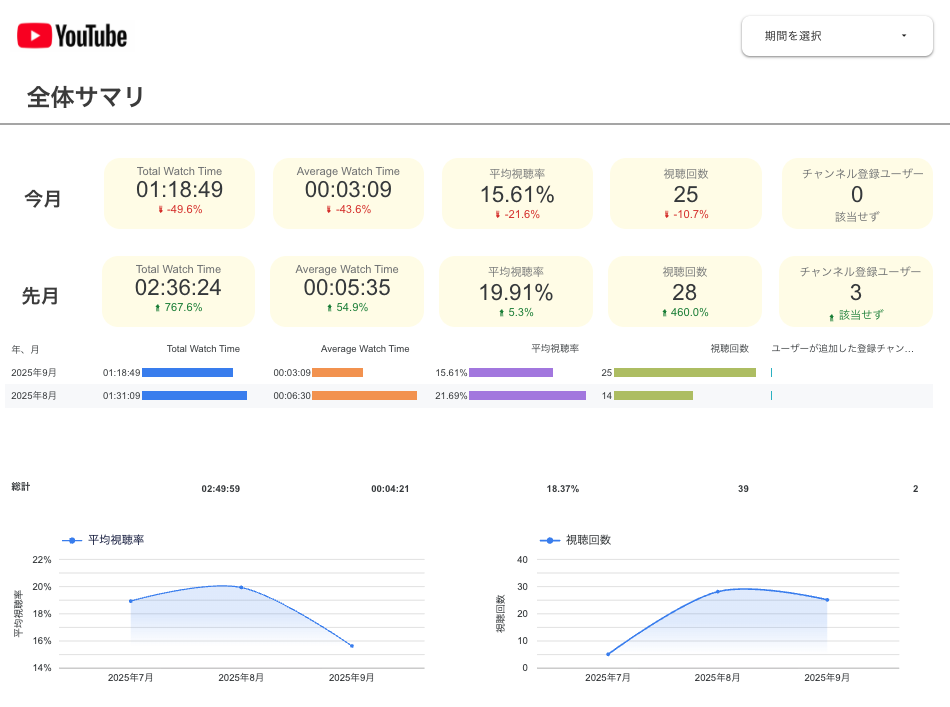Image resolution: width=950 pixels, height=707 pixels.
Task: Select the 先月 Average Watch Time scorecard 00:05:35
Action: 347,289
